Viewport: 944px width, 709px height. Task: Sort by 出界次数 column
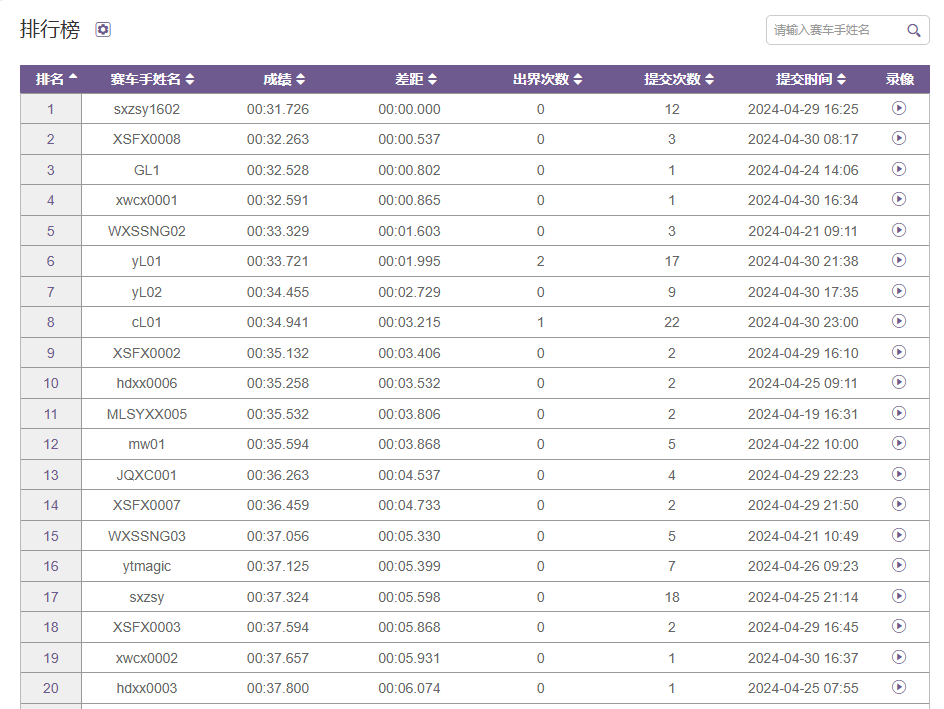(547, 79)
